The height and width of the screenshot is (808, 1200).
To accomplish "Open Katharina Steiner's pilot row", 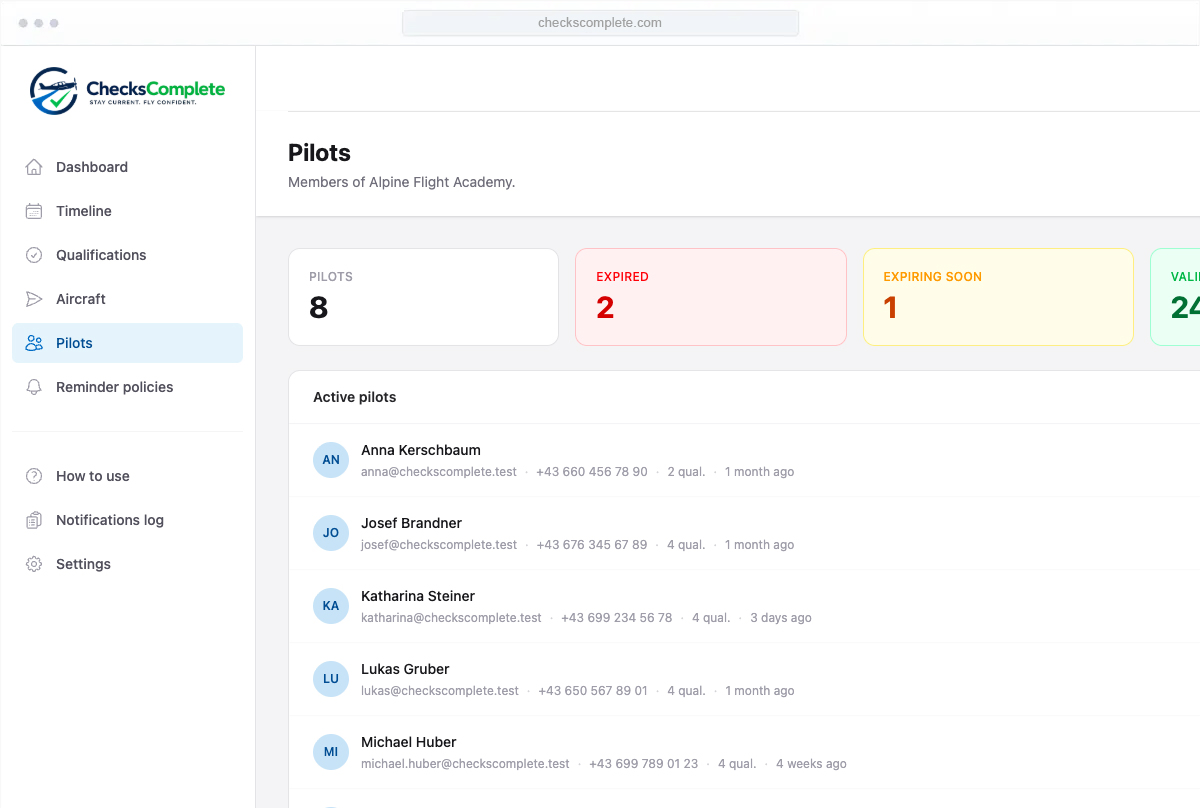I will tap(744, 606).
